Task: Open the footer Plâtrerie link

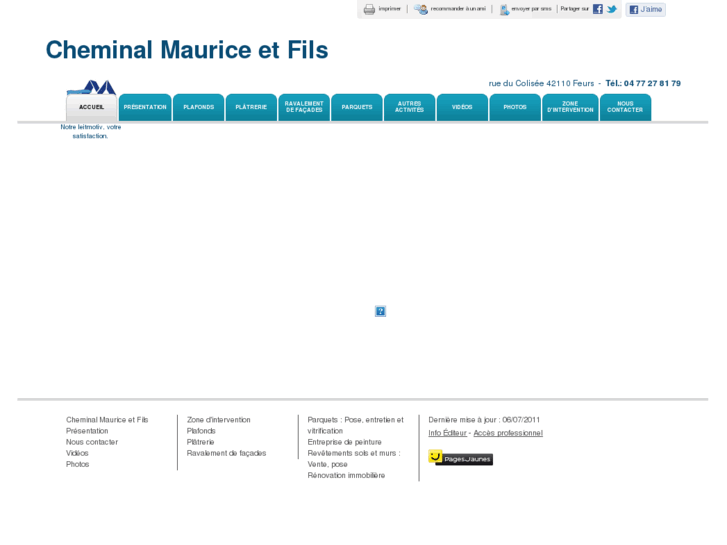Action: click(x=200, y=442)
